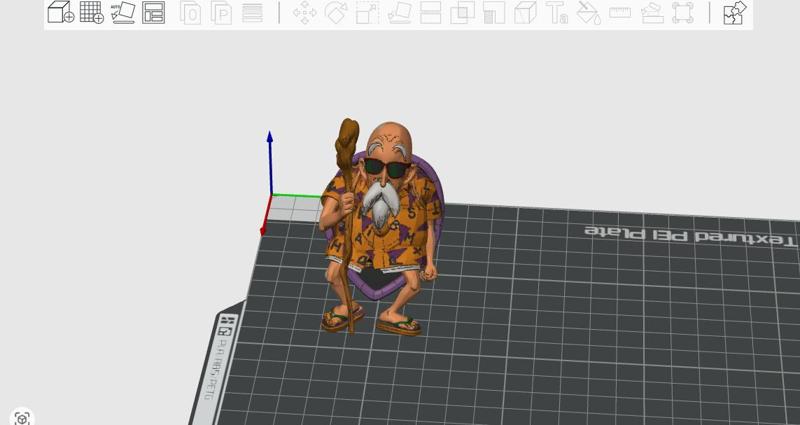The width and height of the screenshot is (800, 425).
Task: Select the Lay on face tool
Action: click(x=399, y=13)
